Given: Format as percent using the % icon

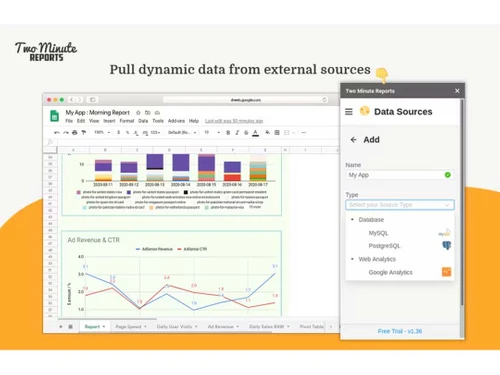Looking at the screenshot, I should pos(127,133).
